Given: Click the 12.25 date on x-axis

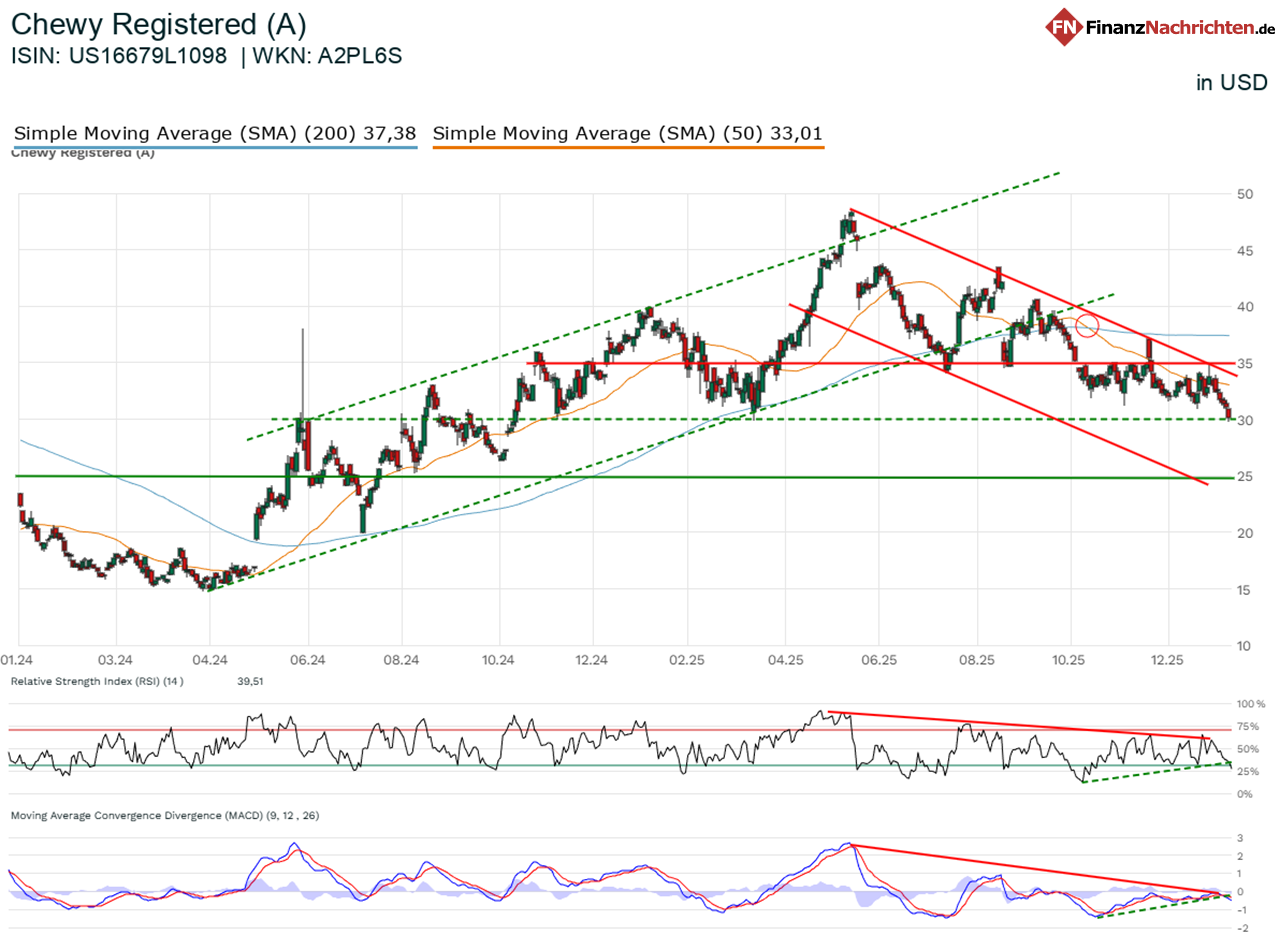Looking at the screenshot, I should (1167, 660).
